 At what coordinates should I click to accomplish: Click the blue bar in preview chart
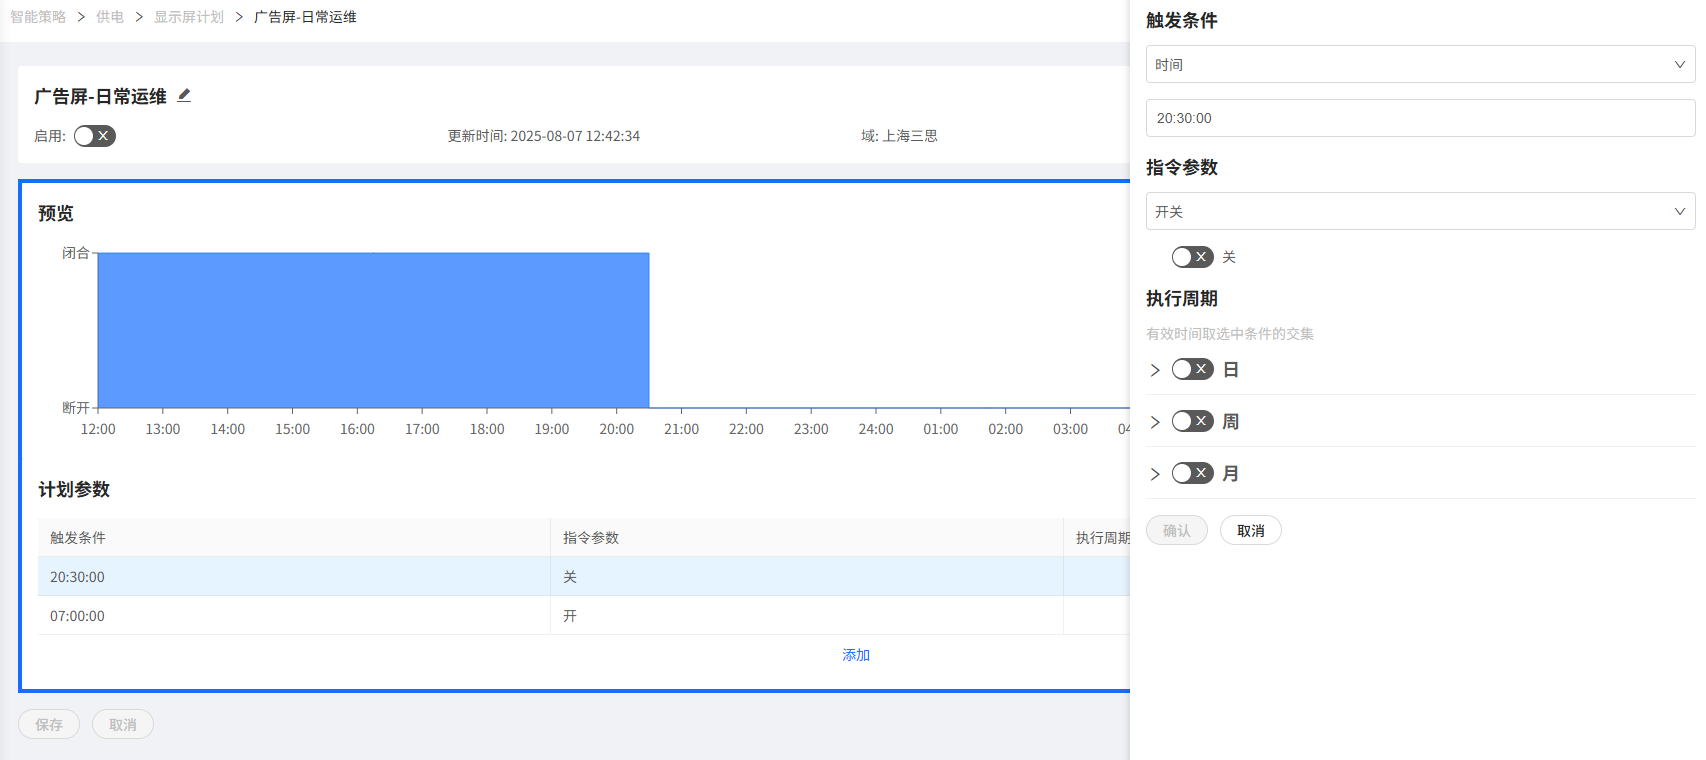click(x=373, y=330)
